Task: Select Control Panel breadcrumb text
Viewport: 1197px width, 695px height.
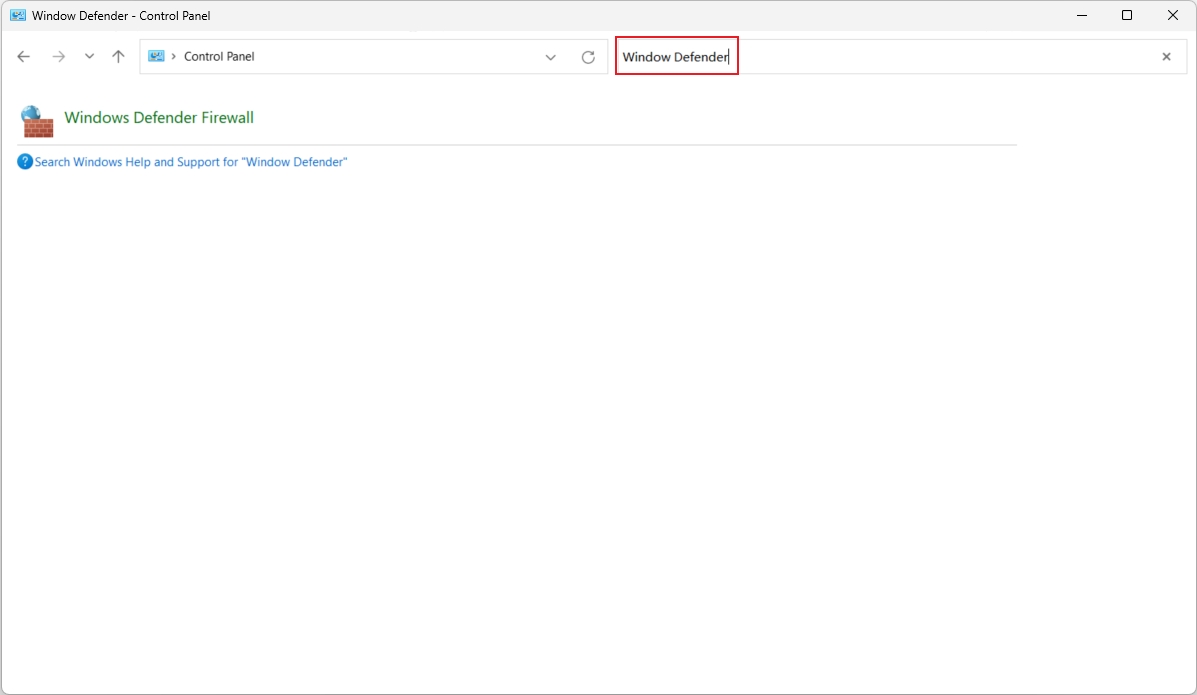Action: coord(219,57)
